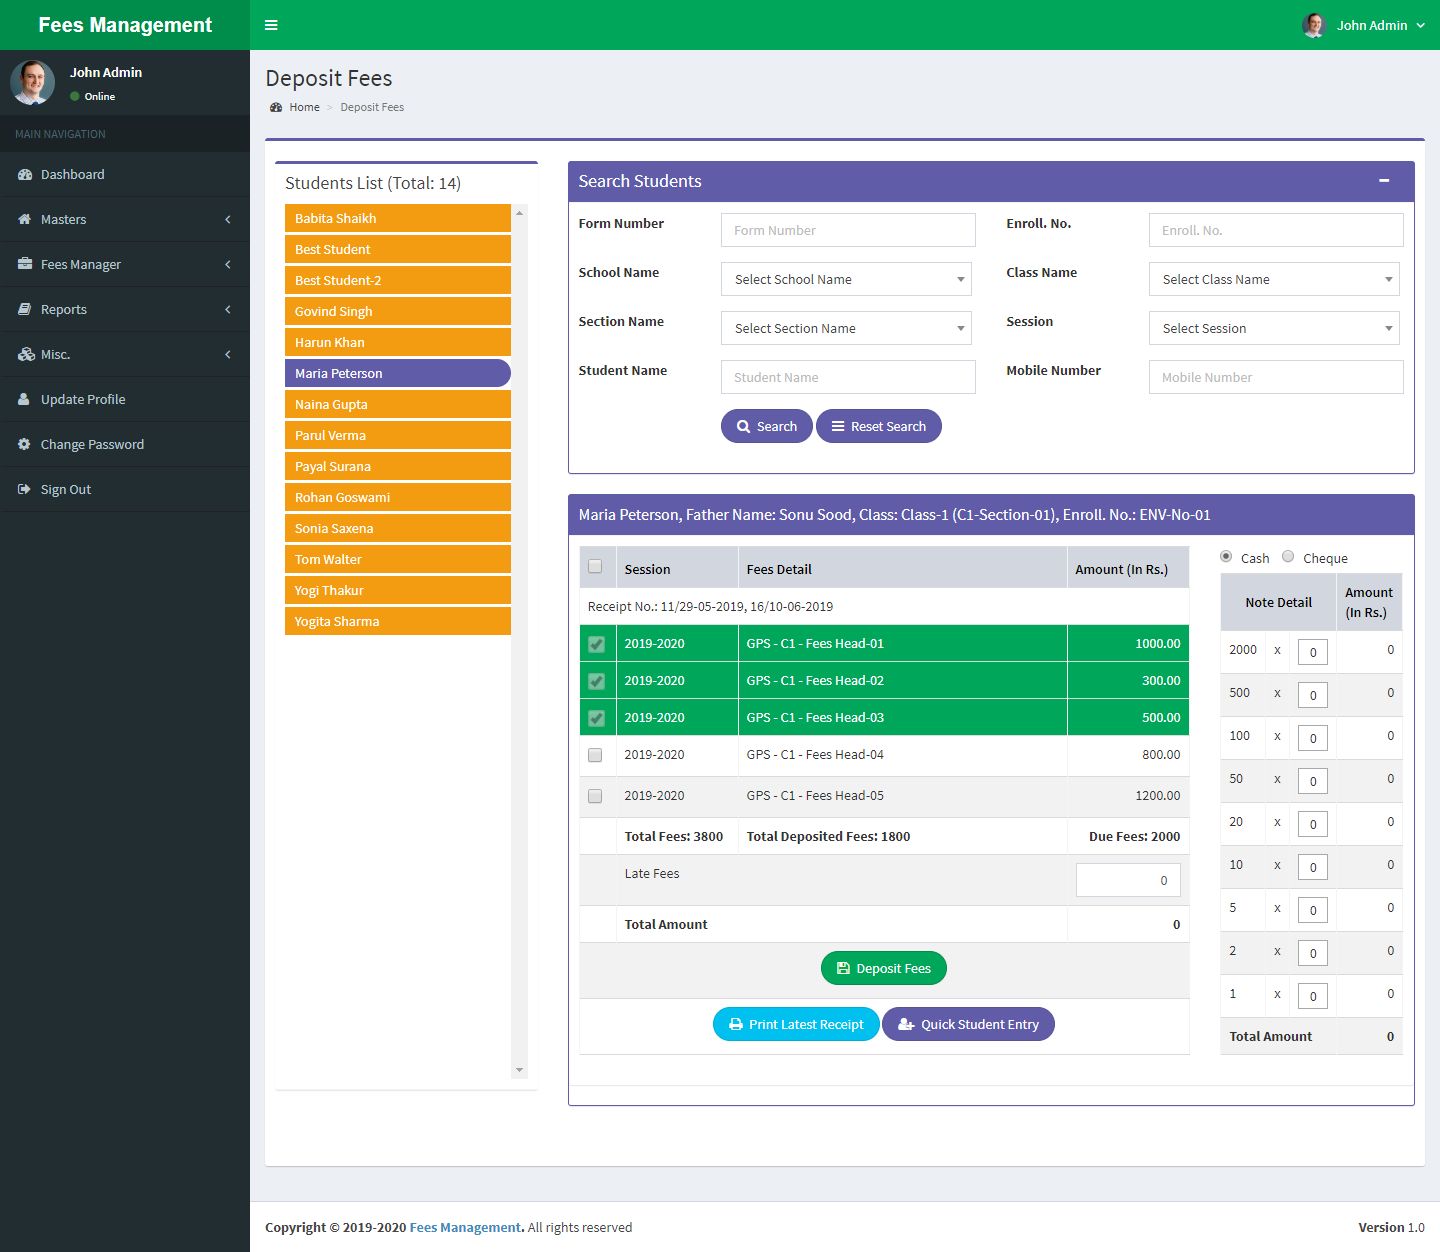
Task: Check the Fees Head-04 checkbox
Action: [596, 755]
